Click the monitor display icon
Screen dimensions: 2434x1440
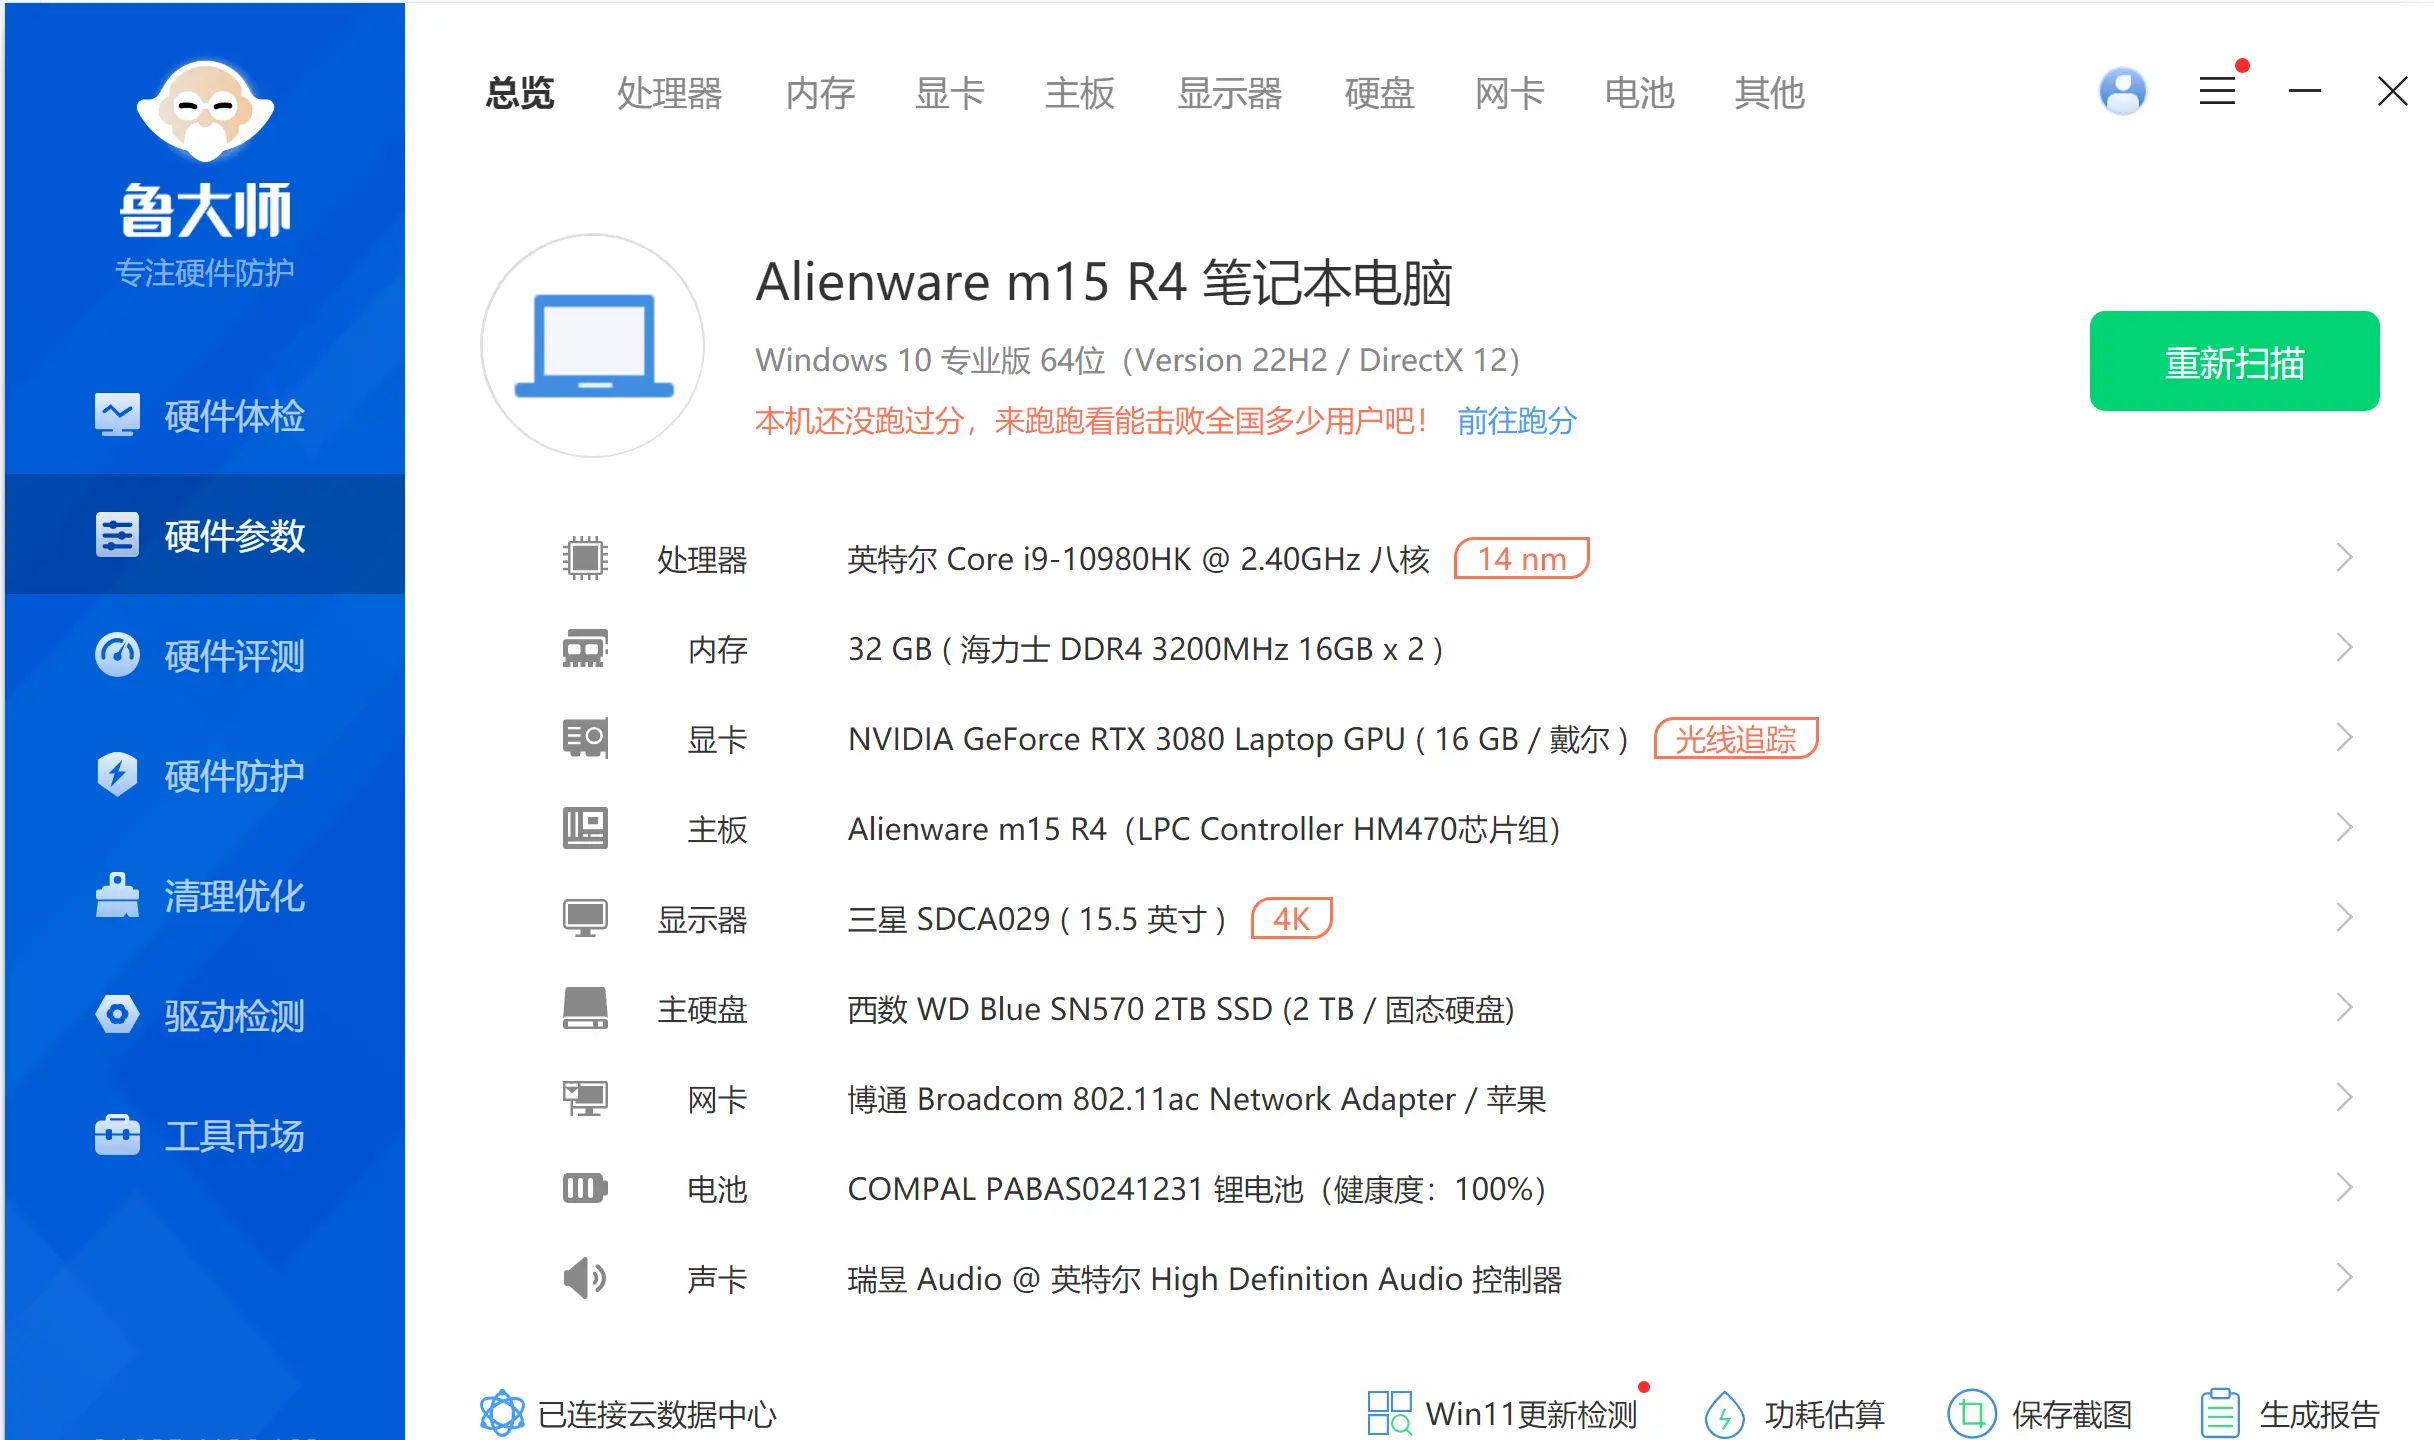585,918
